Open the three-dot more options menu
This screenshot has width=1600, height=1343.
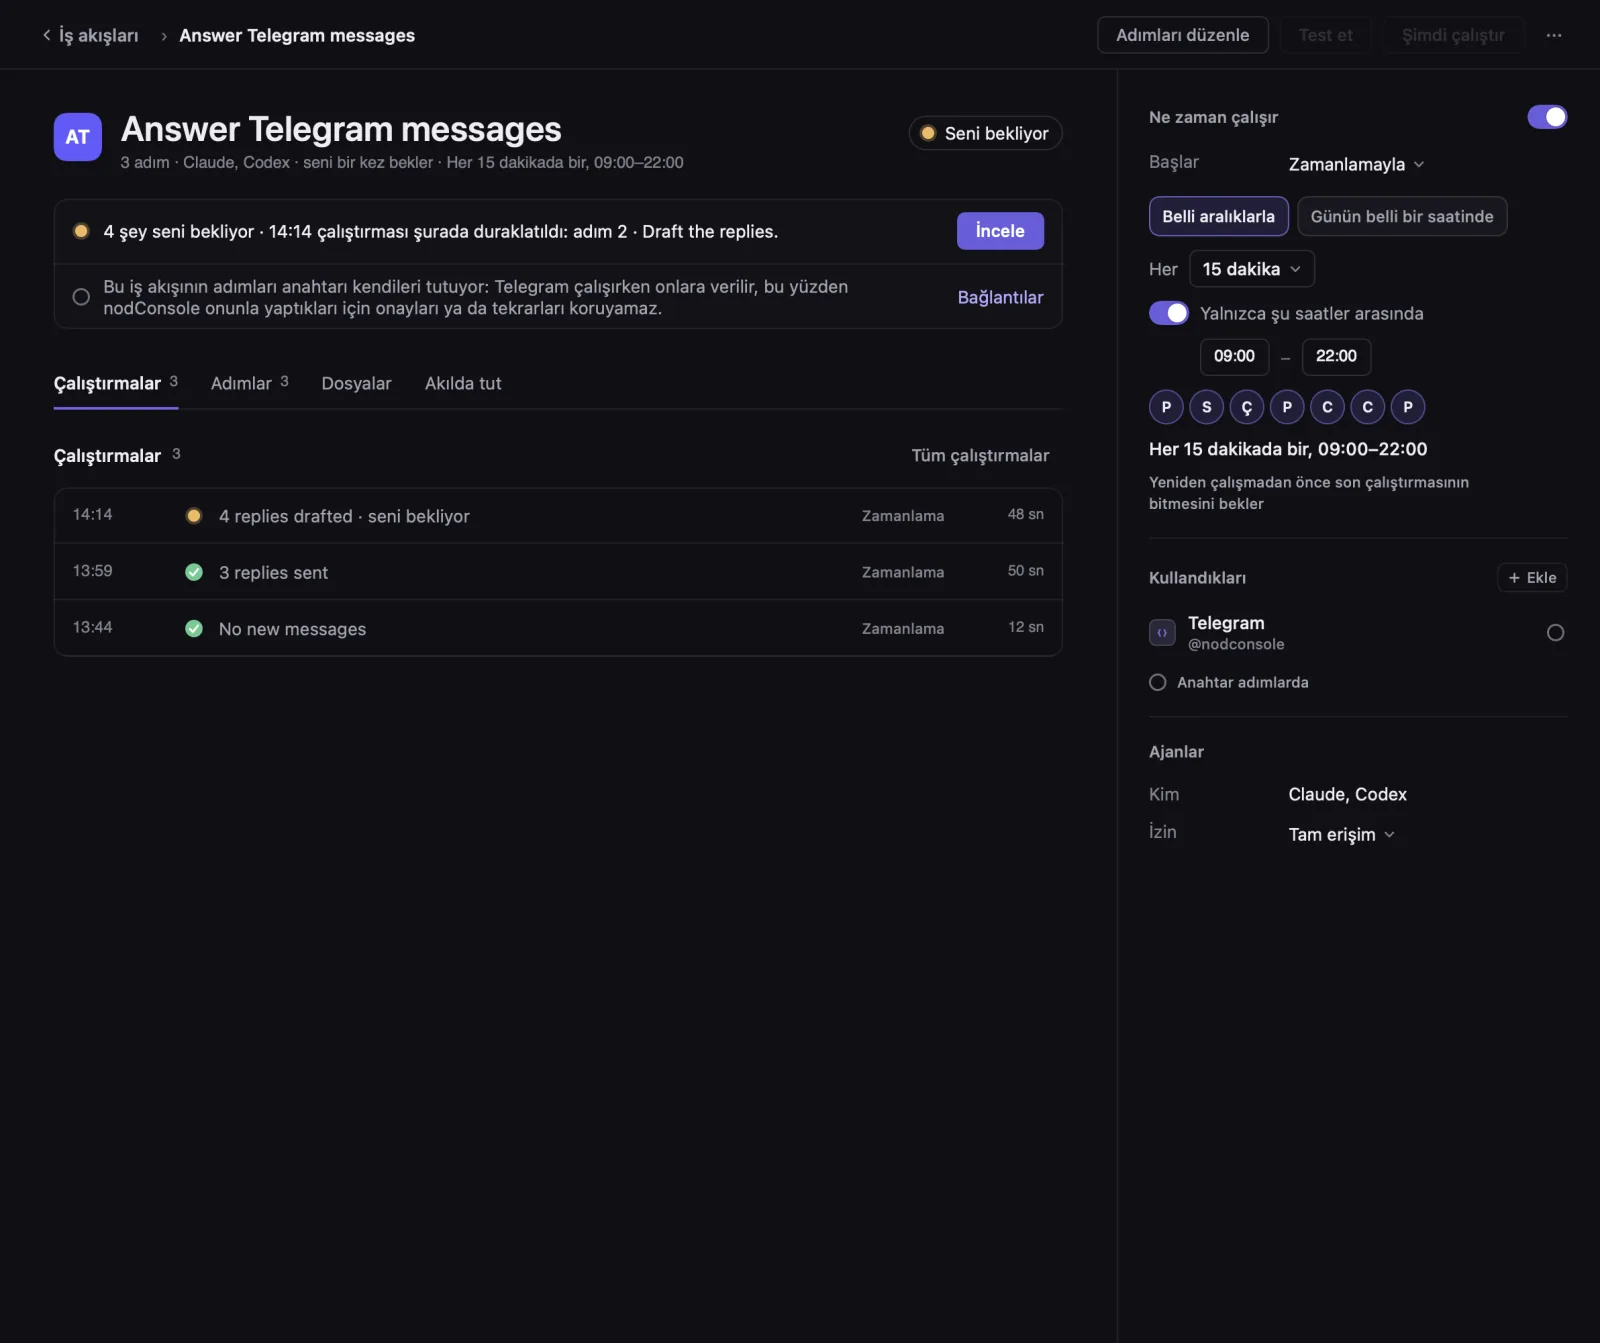coord(1553,35)
